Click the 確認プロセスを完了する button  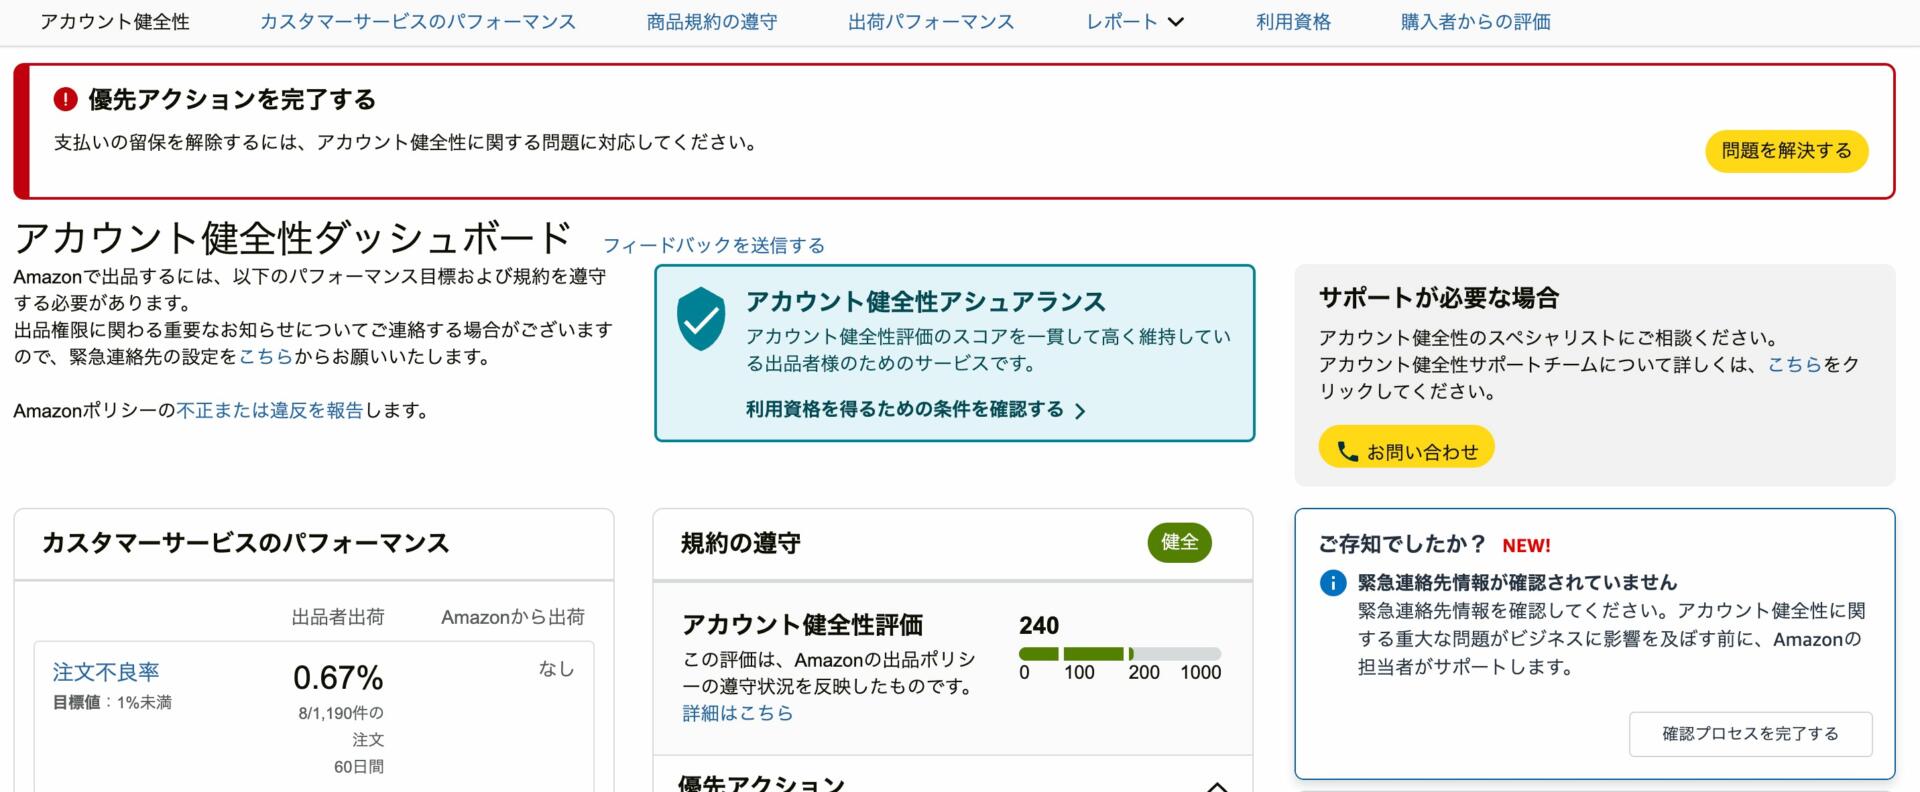pyautogui.click(x=1750, y=734)
